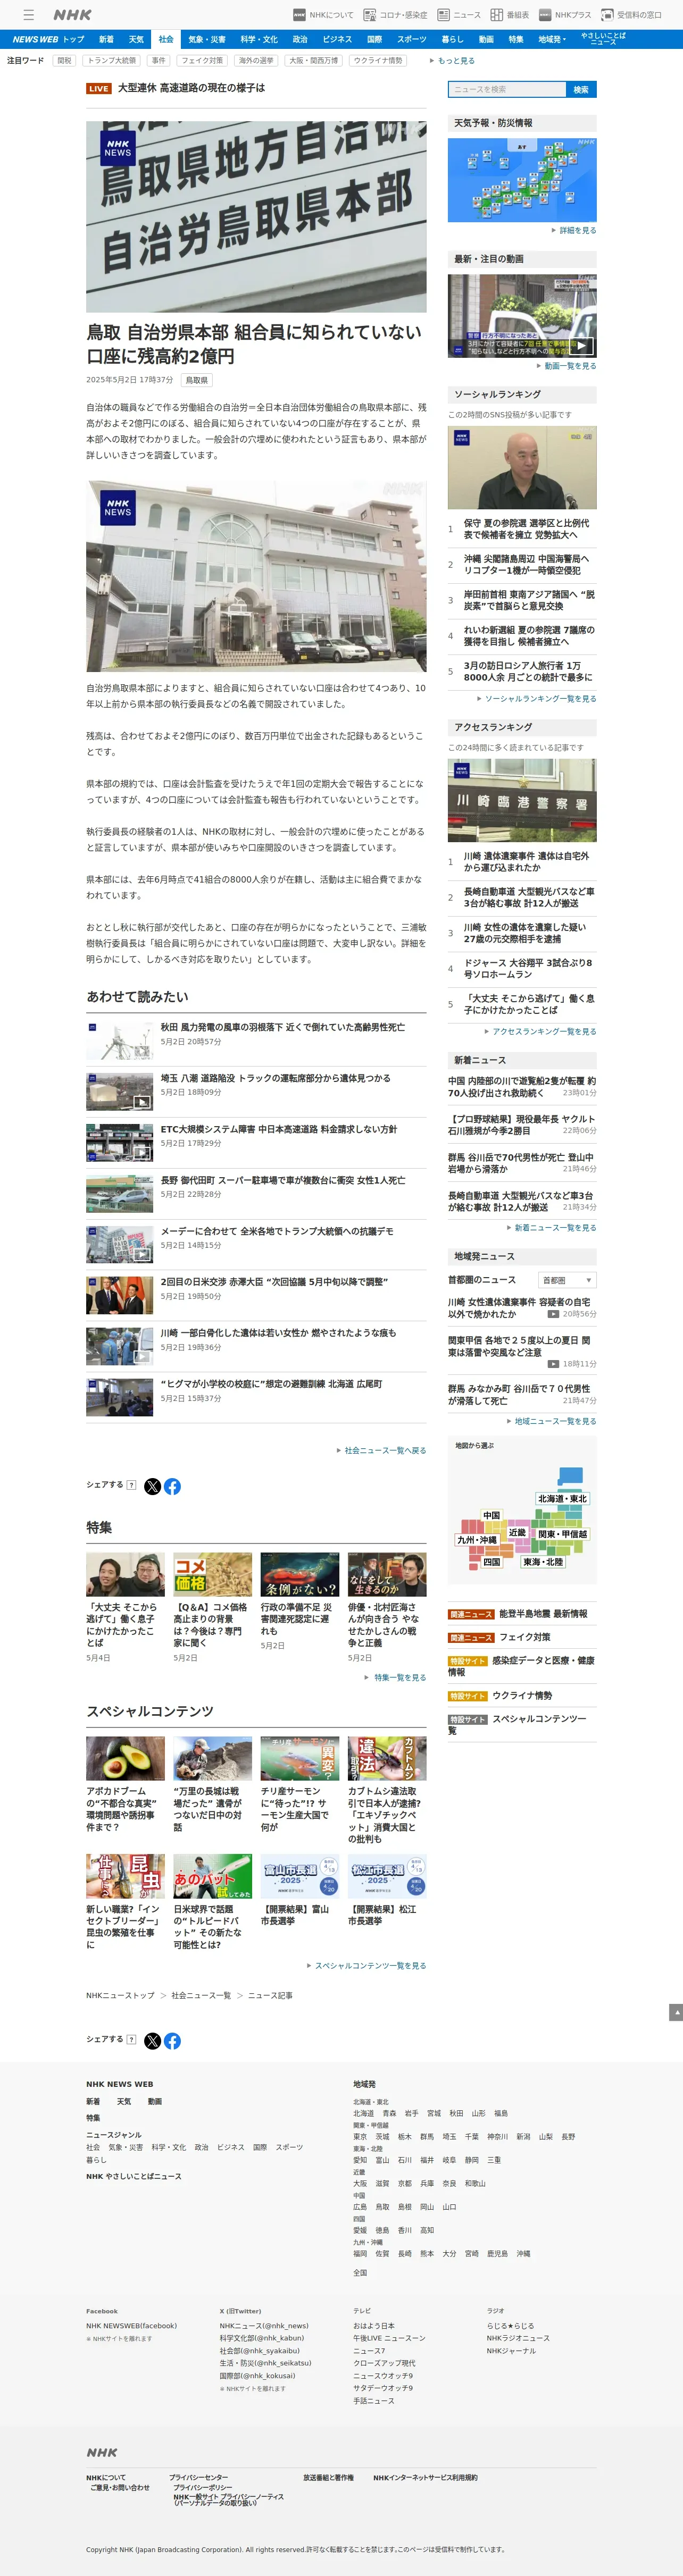Play the latest featured video thumbnail

point(522,316)
